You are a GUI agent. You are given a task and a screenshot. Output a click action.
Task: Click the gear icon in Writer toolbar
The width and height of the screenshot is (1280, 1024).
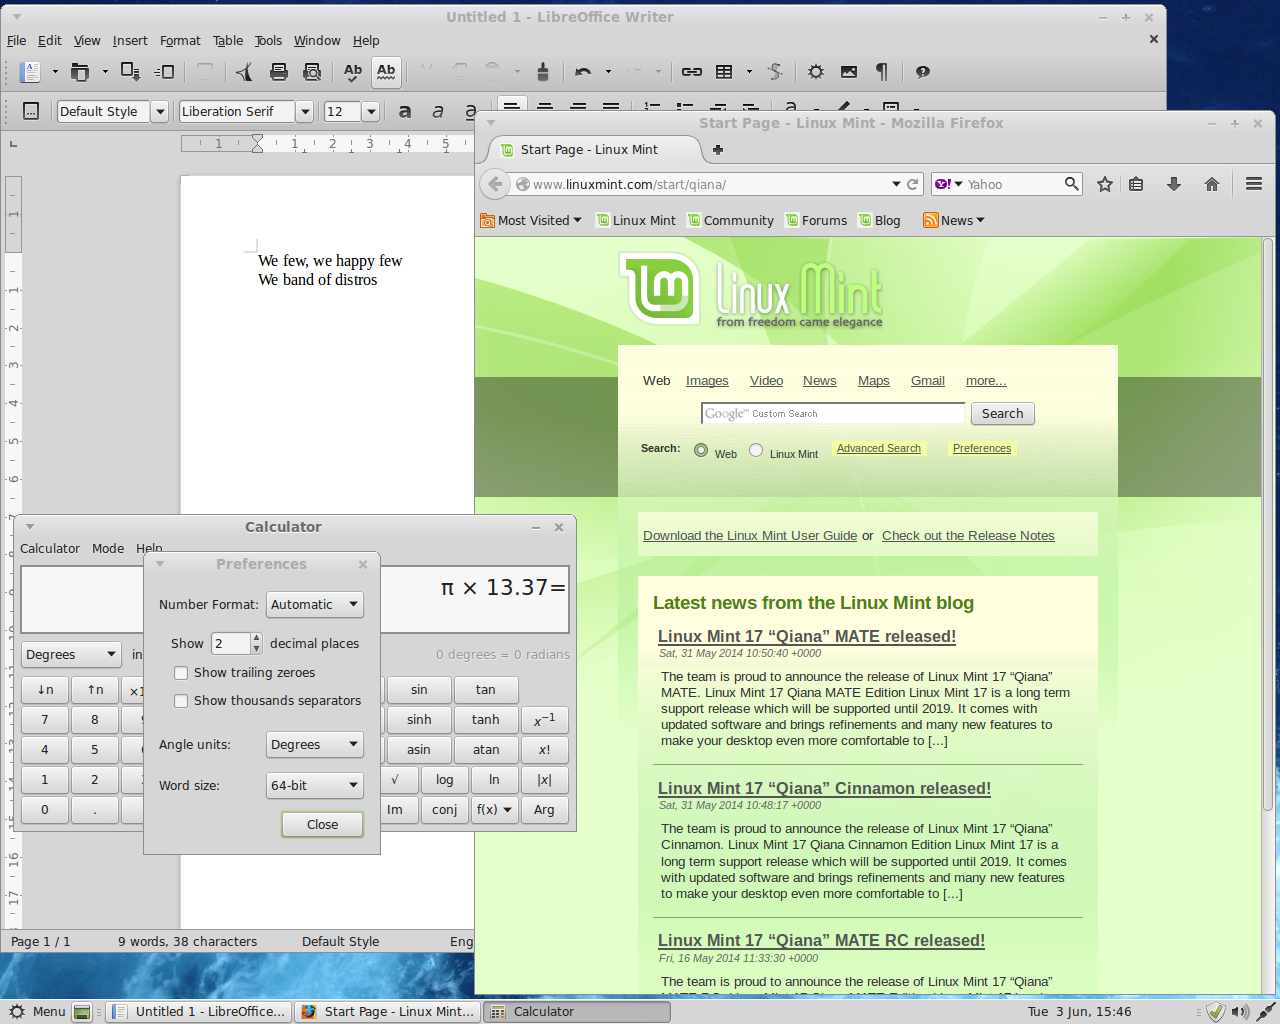pyautogui.click(x=816, y=72)
